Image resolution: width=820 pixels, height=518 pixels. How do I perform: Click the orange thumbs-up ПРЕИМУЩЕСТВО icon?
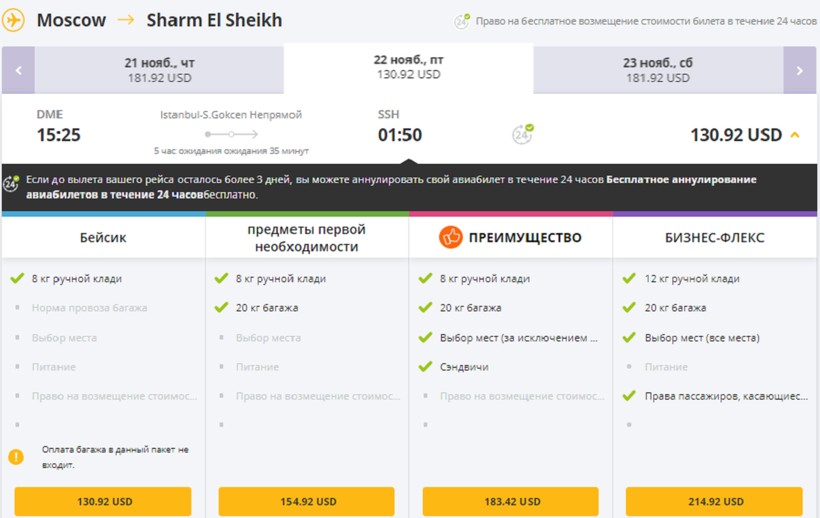coord(451,238)
